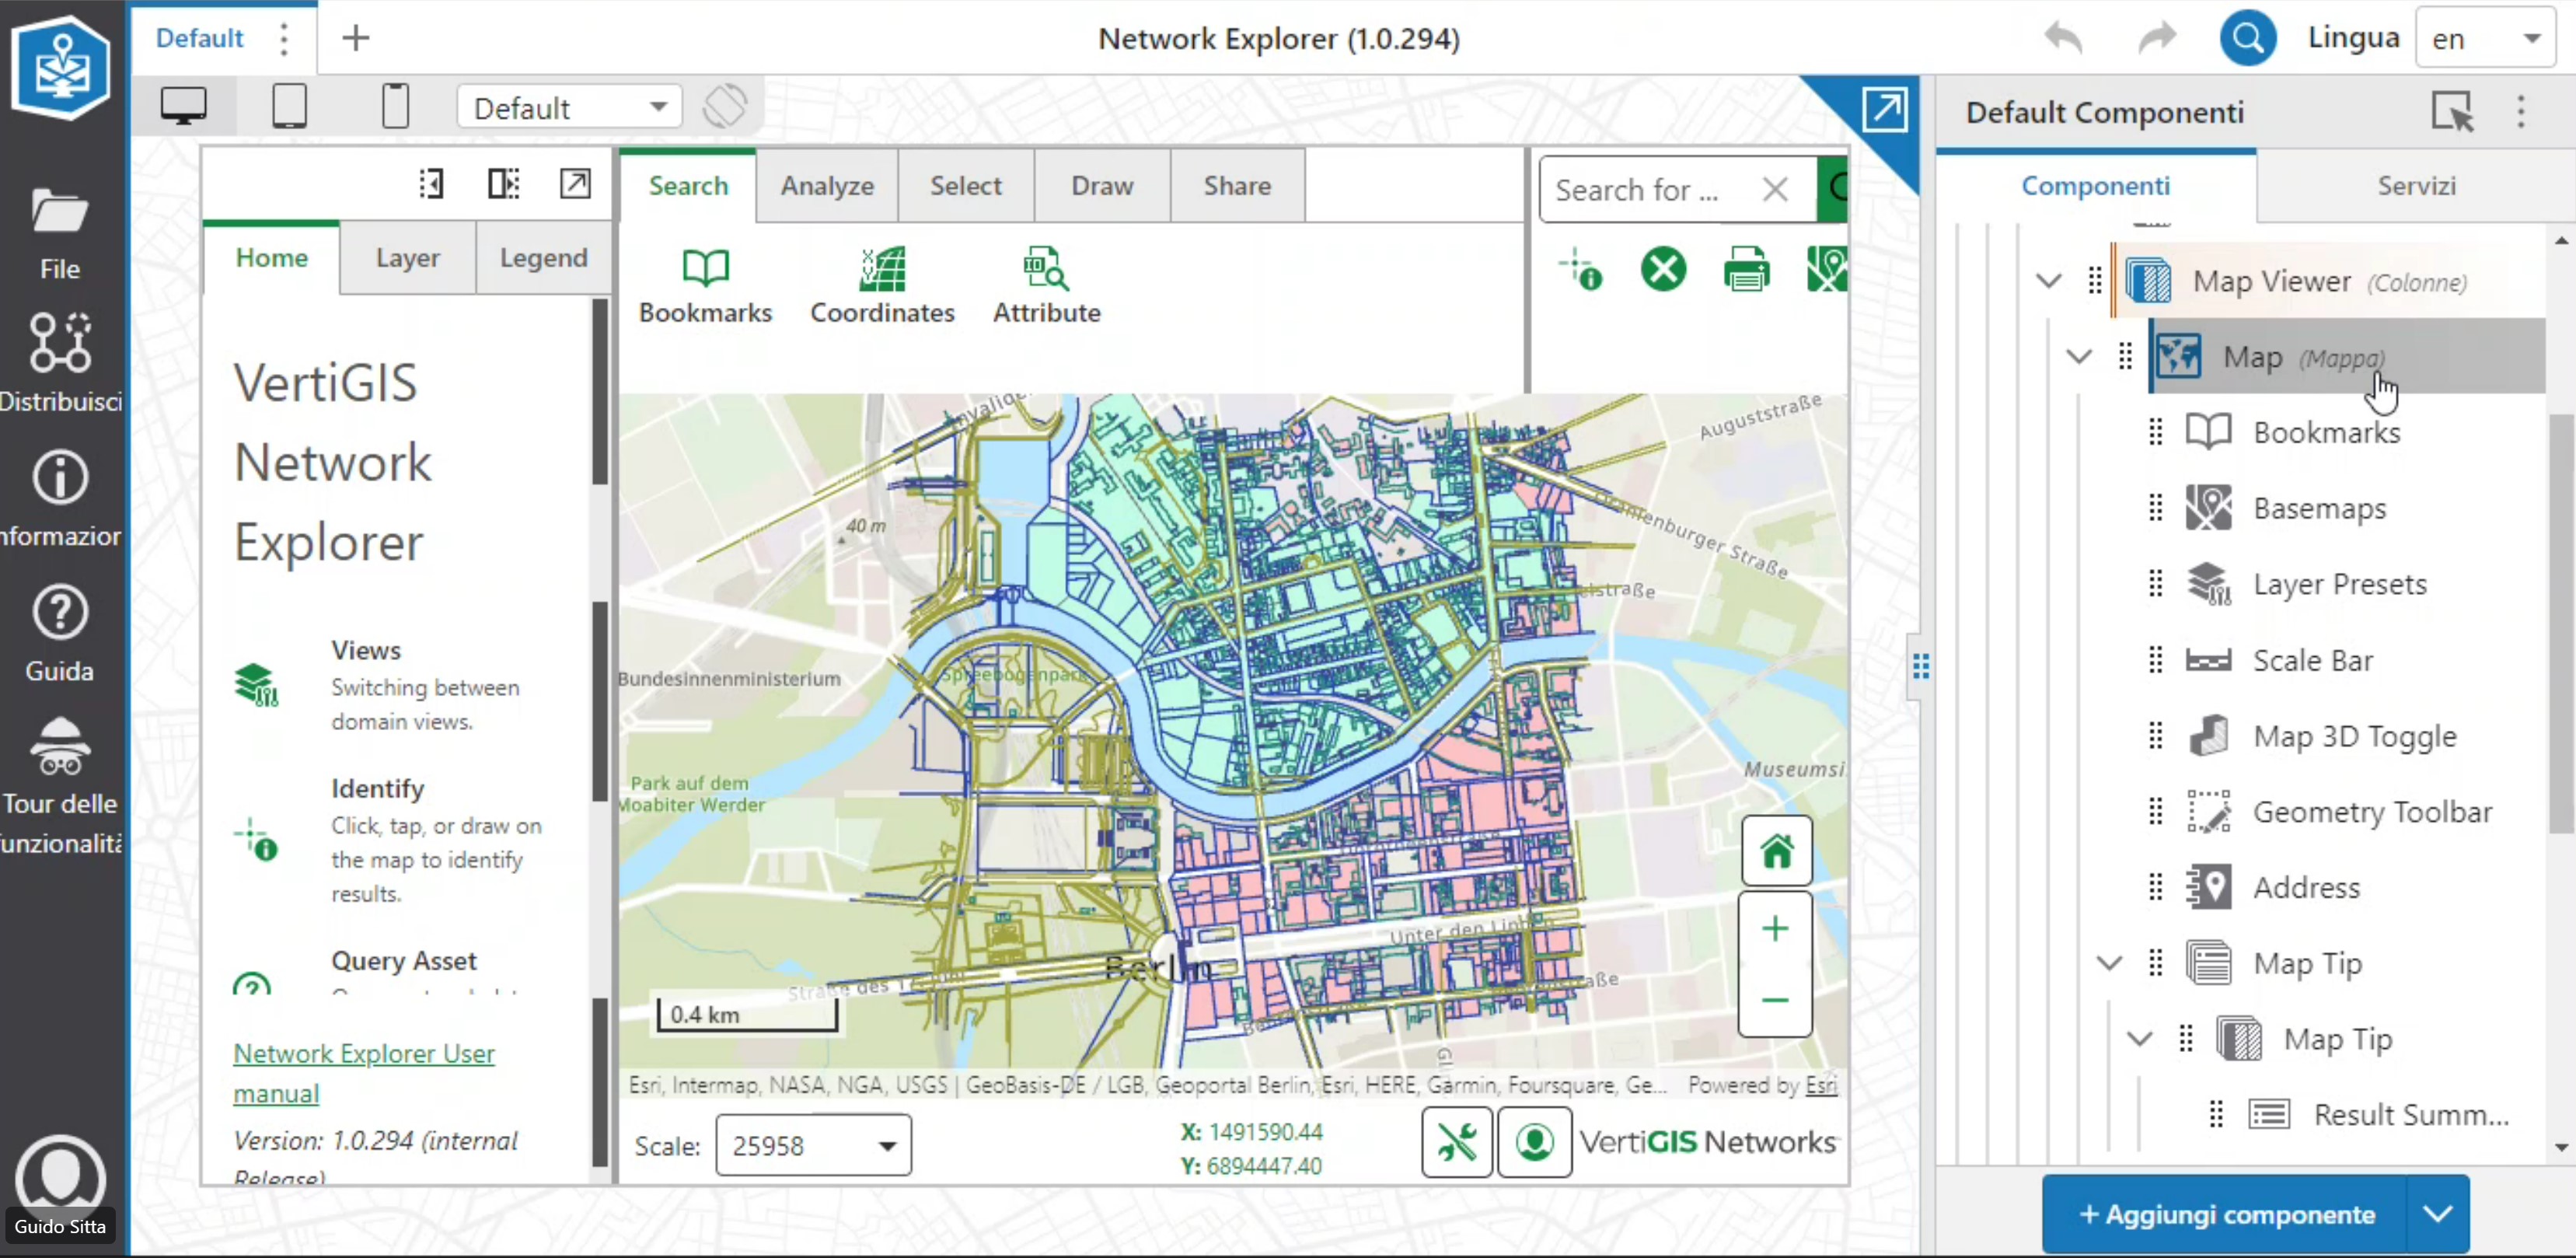Click the pop-out preview arrow icon
The image size is (2576, 1258).
[1884, 109]
